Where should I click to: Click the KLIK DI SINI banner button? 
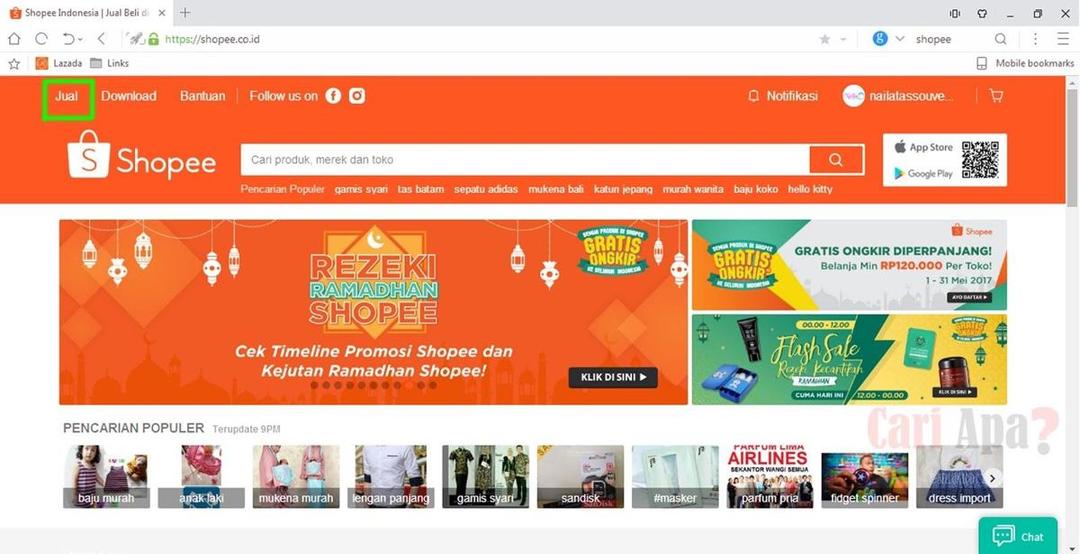click(613, 377)
